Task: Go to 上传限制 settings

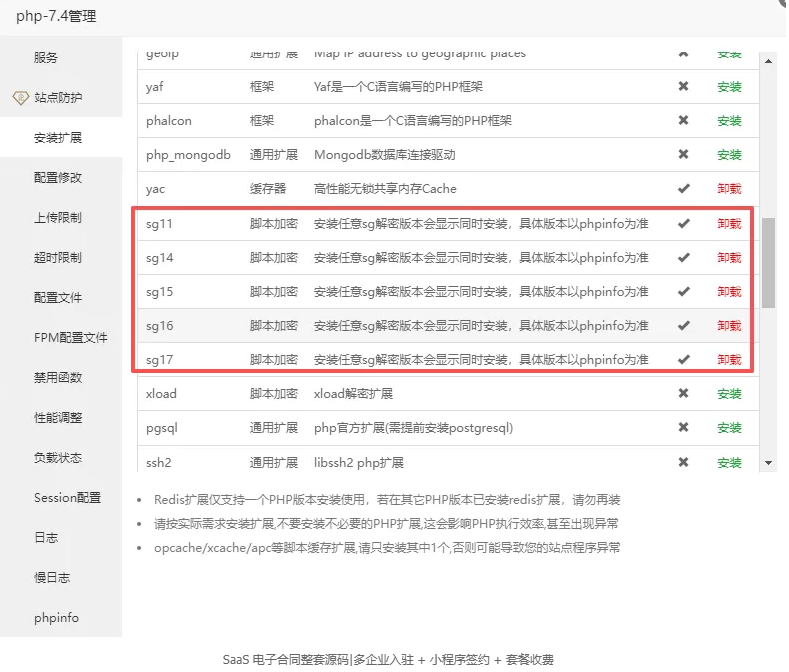Action: tap(58, 217)
